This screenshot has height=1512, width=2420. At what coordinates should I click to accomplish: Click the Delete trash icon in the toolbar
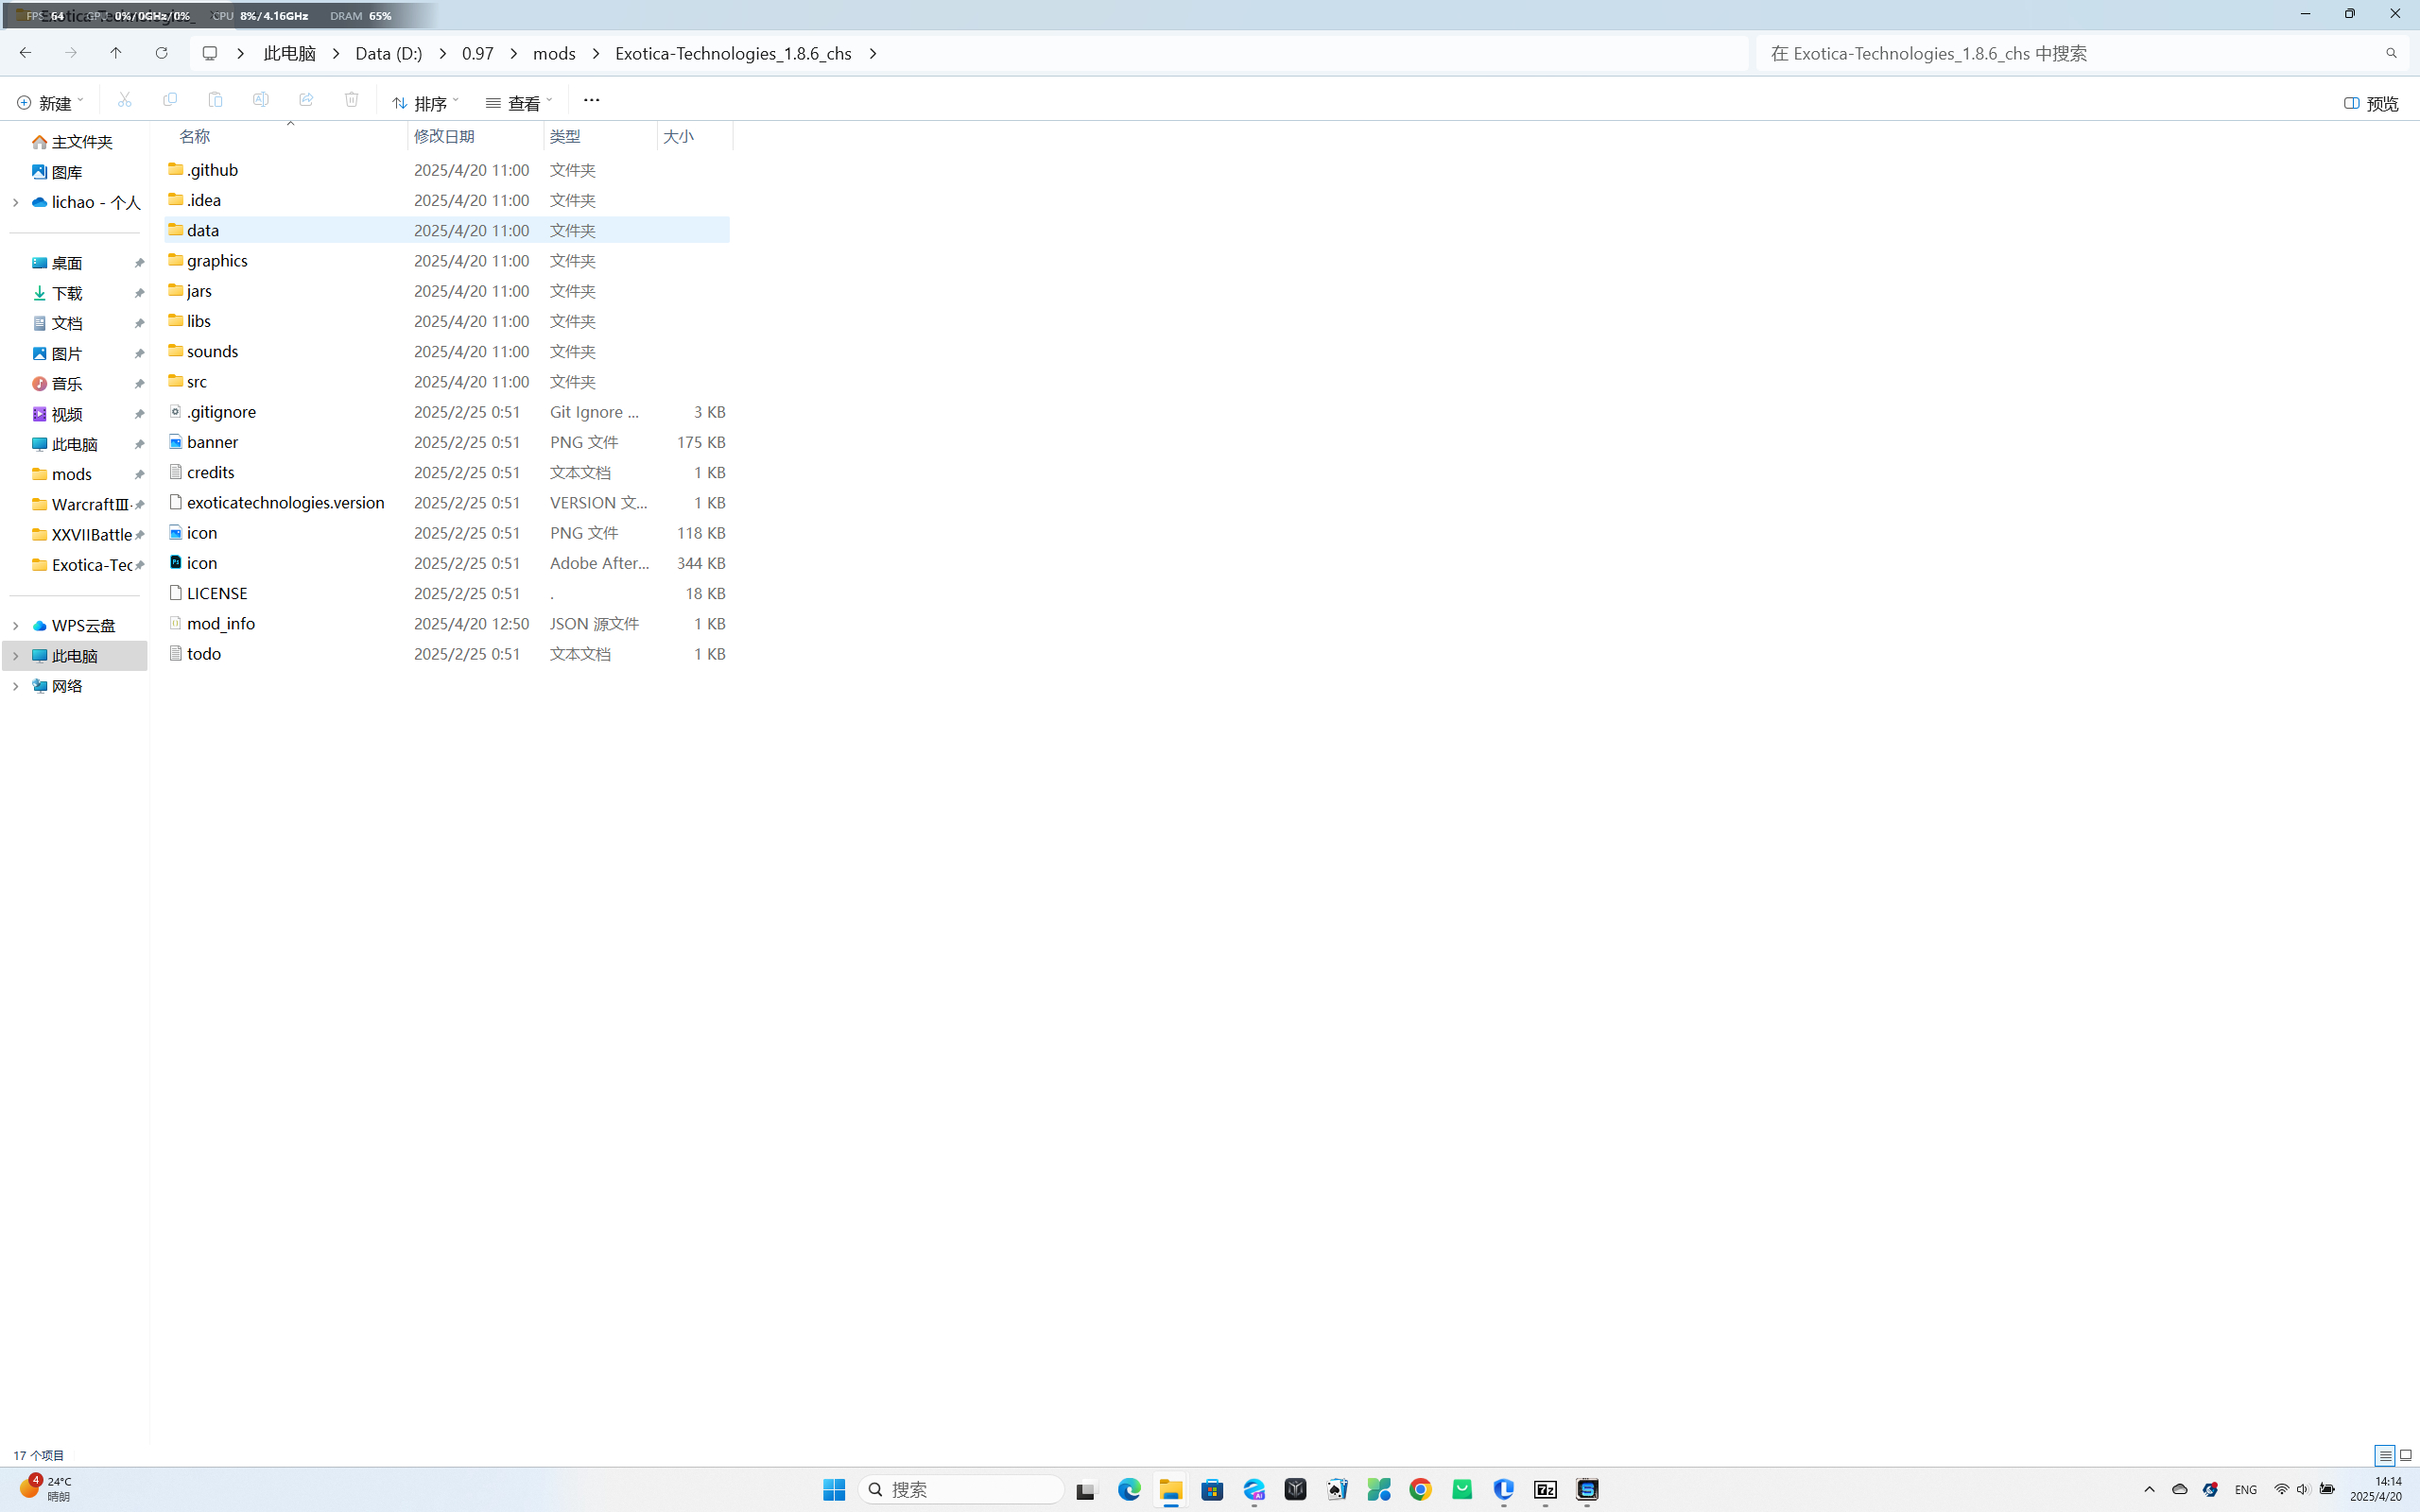[351, 100]
